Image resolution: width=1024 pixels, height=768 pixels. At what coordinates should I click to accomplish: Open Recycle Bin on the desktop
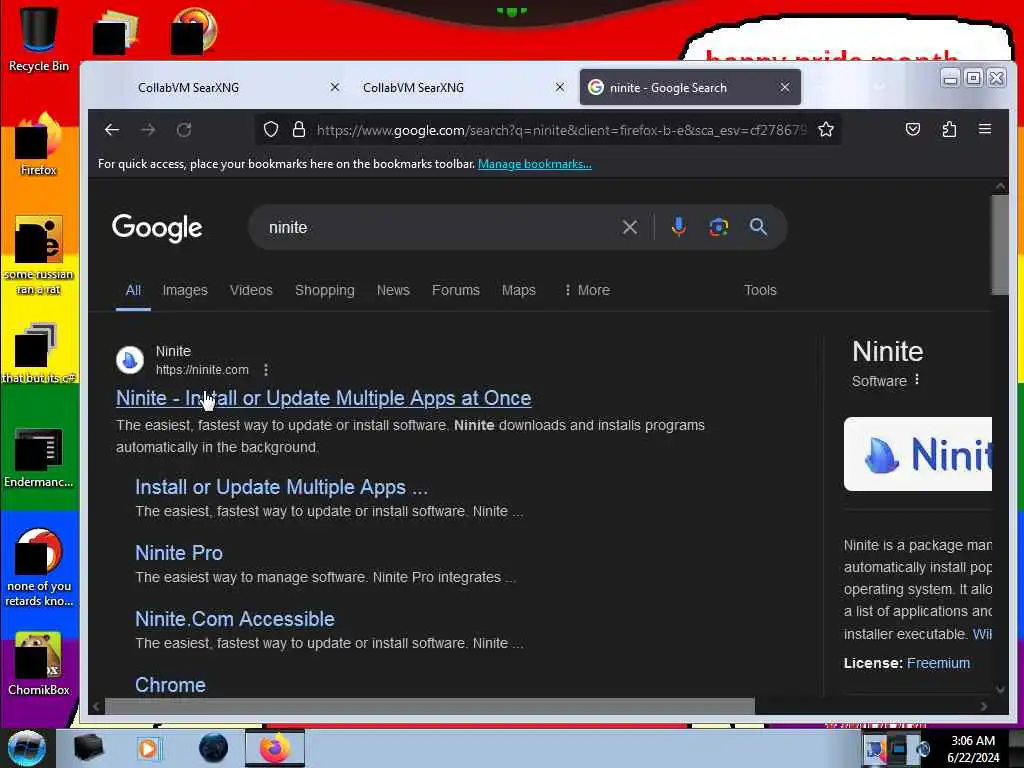(39, 39)
